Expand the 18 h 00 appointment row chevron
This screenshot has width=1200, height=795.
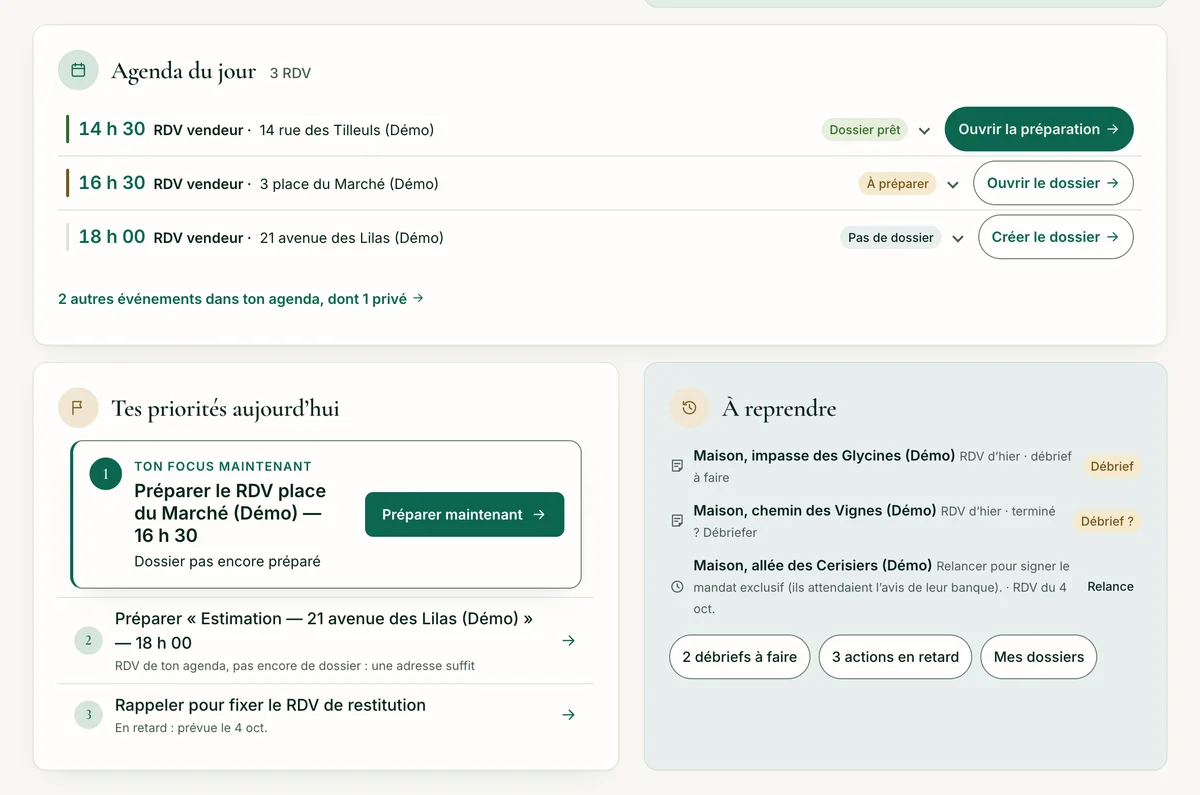coord(958,238)
